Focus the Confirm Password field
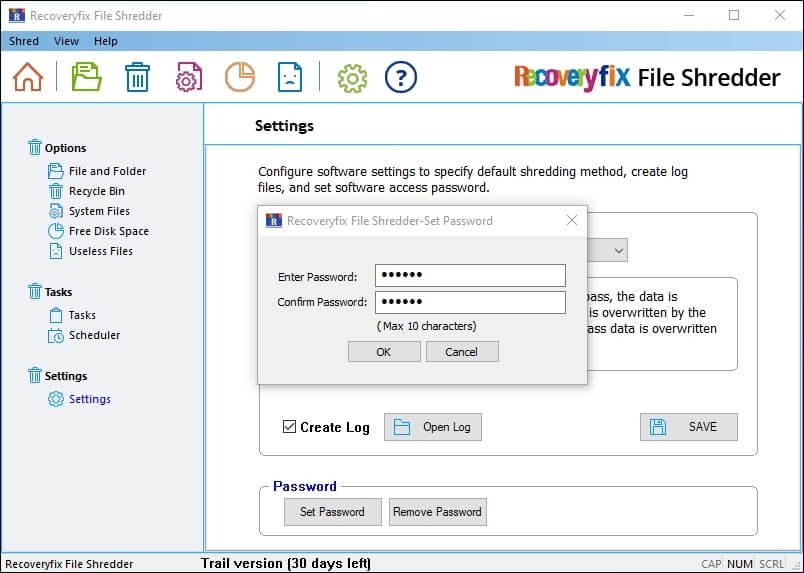 [x=470, y=302]
